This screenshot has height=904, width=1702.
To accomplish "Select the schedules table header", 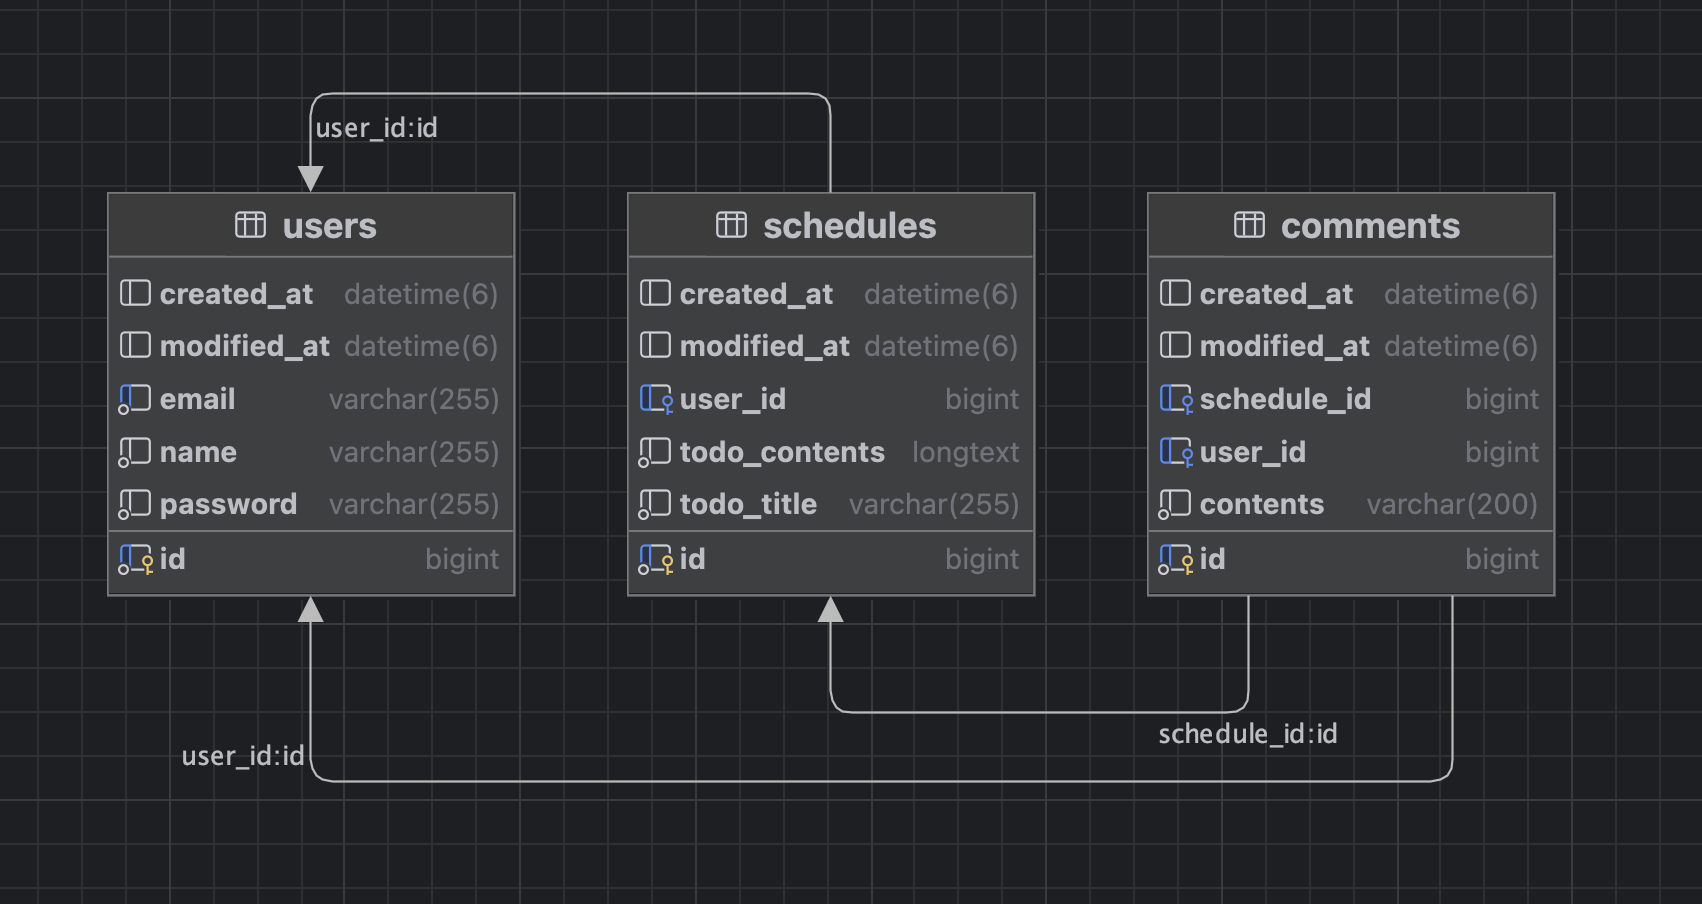I will point(831,225).
